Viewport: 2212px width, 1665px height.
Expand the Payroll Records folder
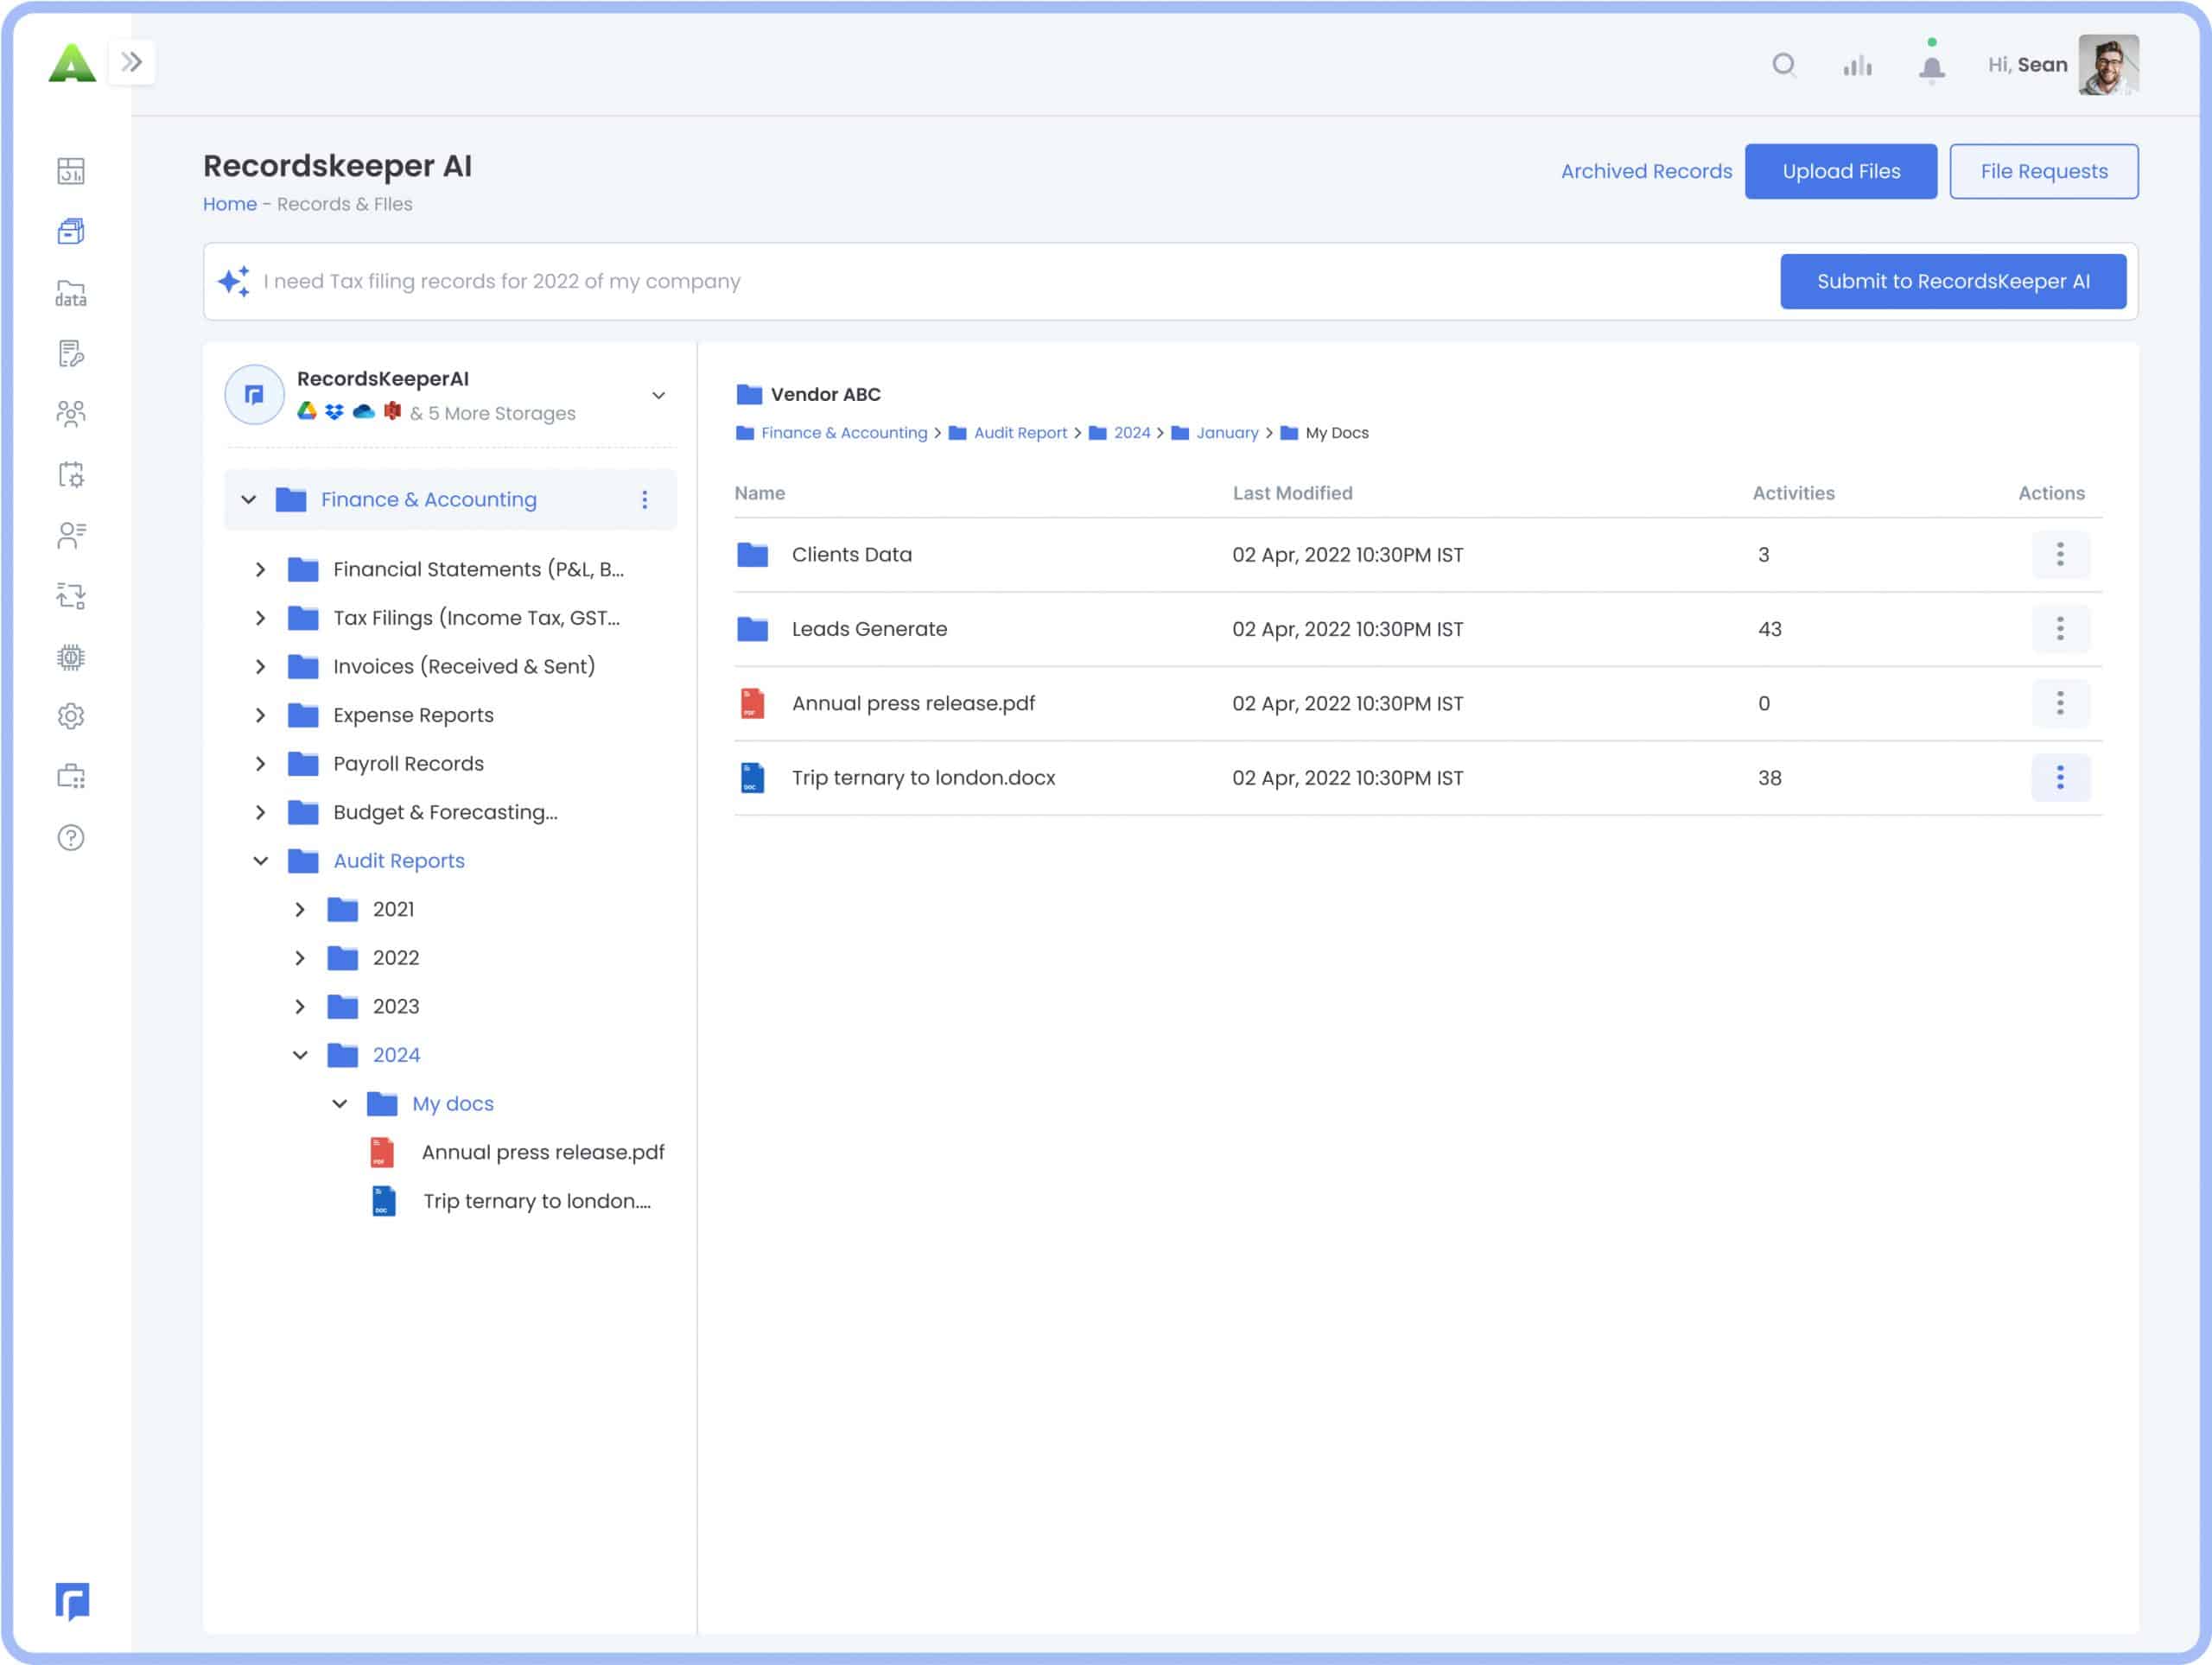261,763
